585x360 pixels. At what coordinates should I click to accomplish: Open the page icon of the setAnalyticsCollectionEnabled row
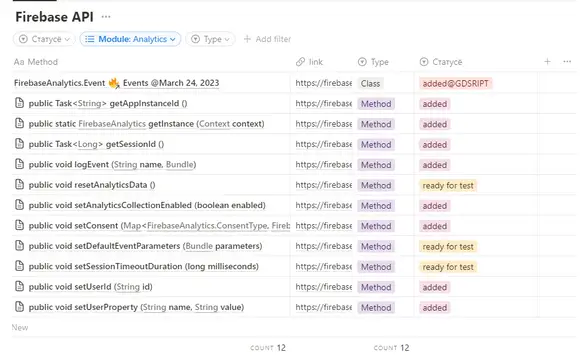19,205
